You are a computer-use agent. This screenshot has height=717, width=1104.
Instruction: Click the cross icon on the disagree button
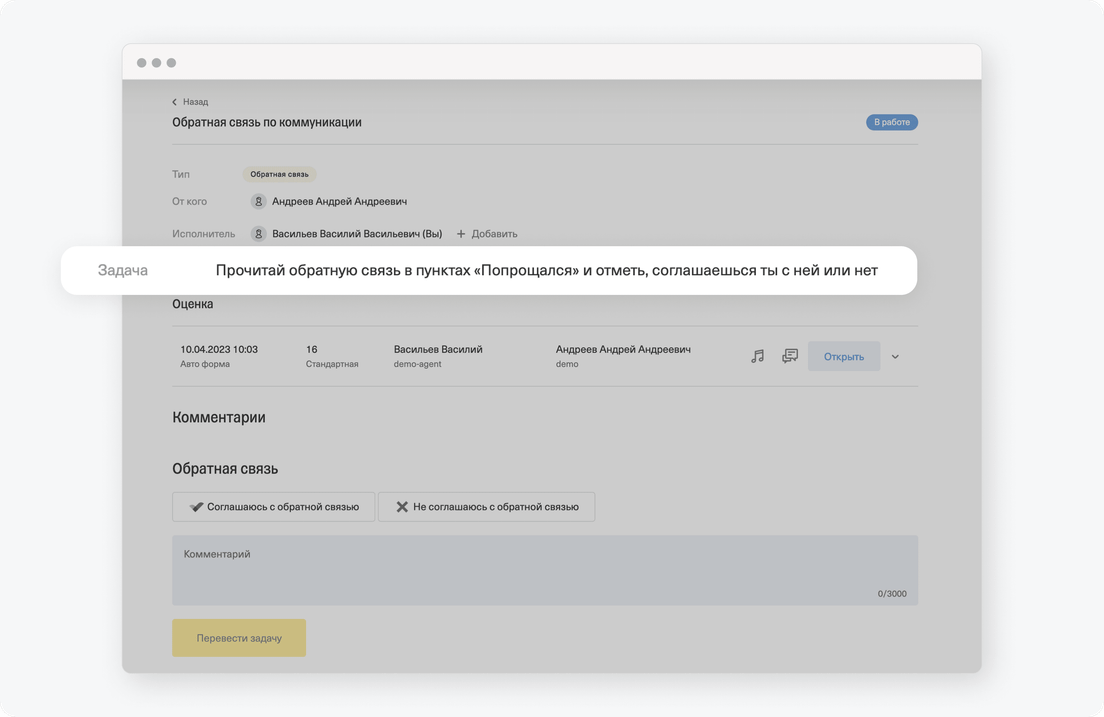coord(402,507)
